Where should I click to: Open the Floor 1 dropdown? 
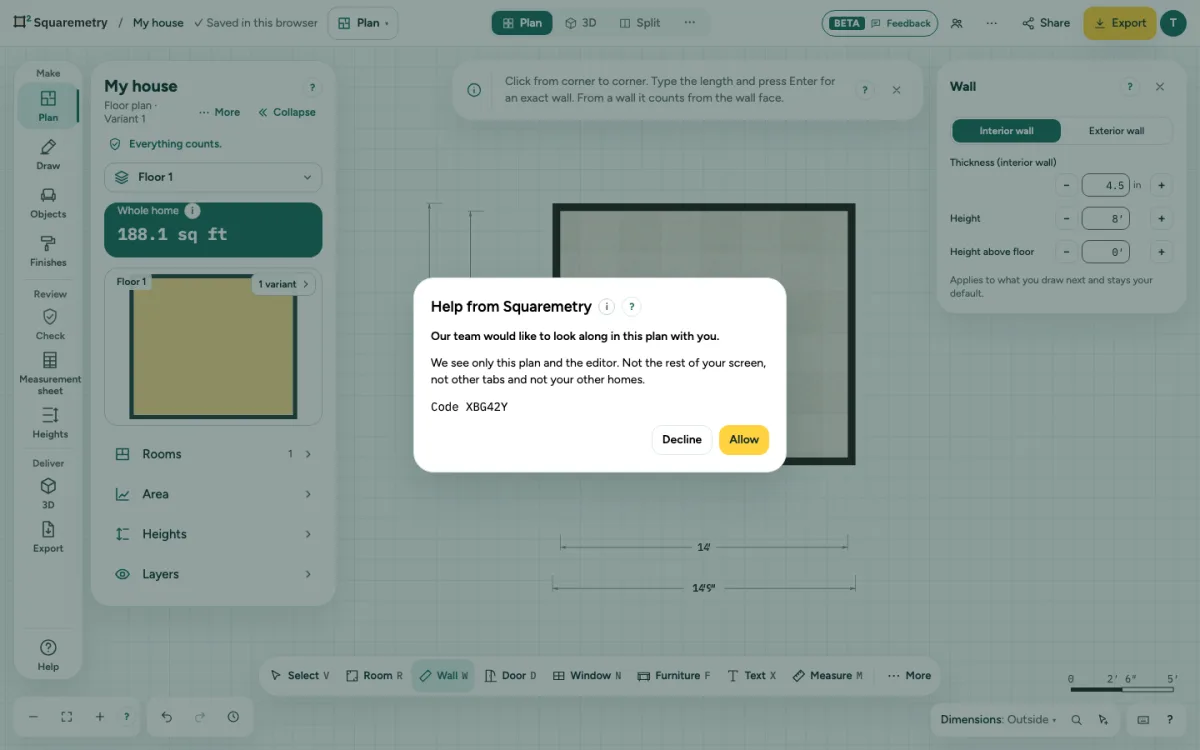pyautogui.click(x=213, y=177)
